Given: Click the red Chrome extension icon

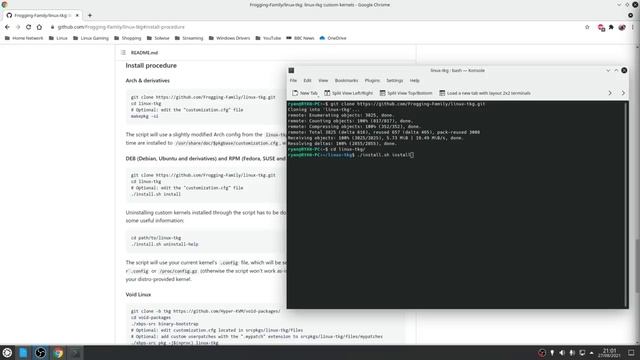Looking at the screenshot, I should tap(600, 27).
